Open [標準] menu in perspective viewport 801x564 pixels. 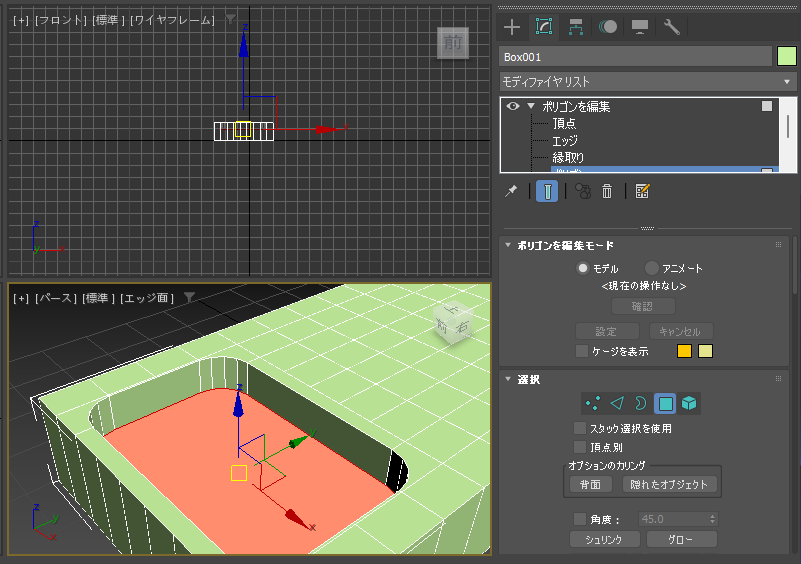[x=99, y=298]
